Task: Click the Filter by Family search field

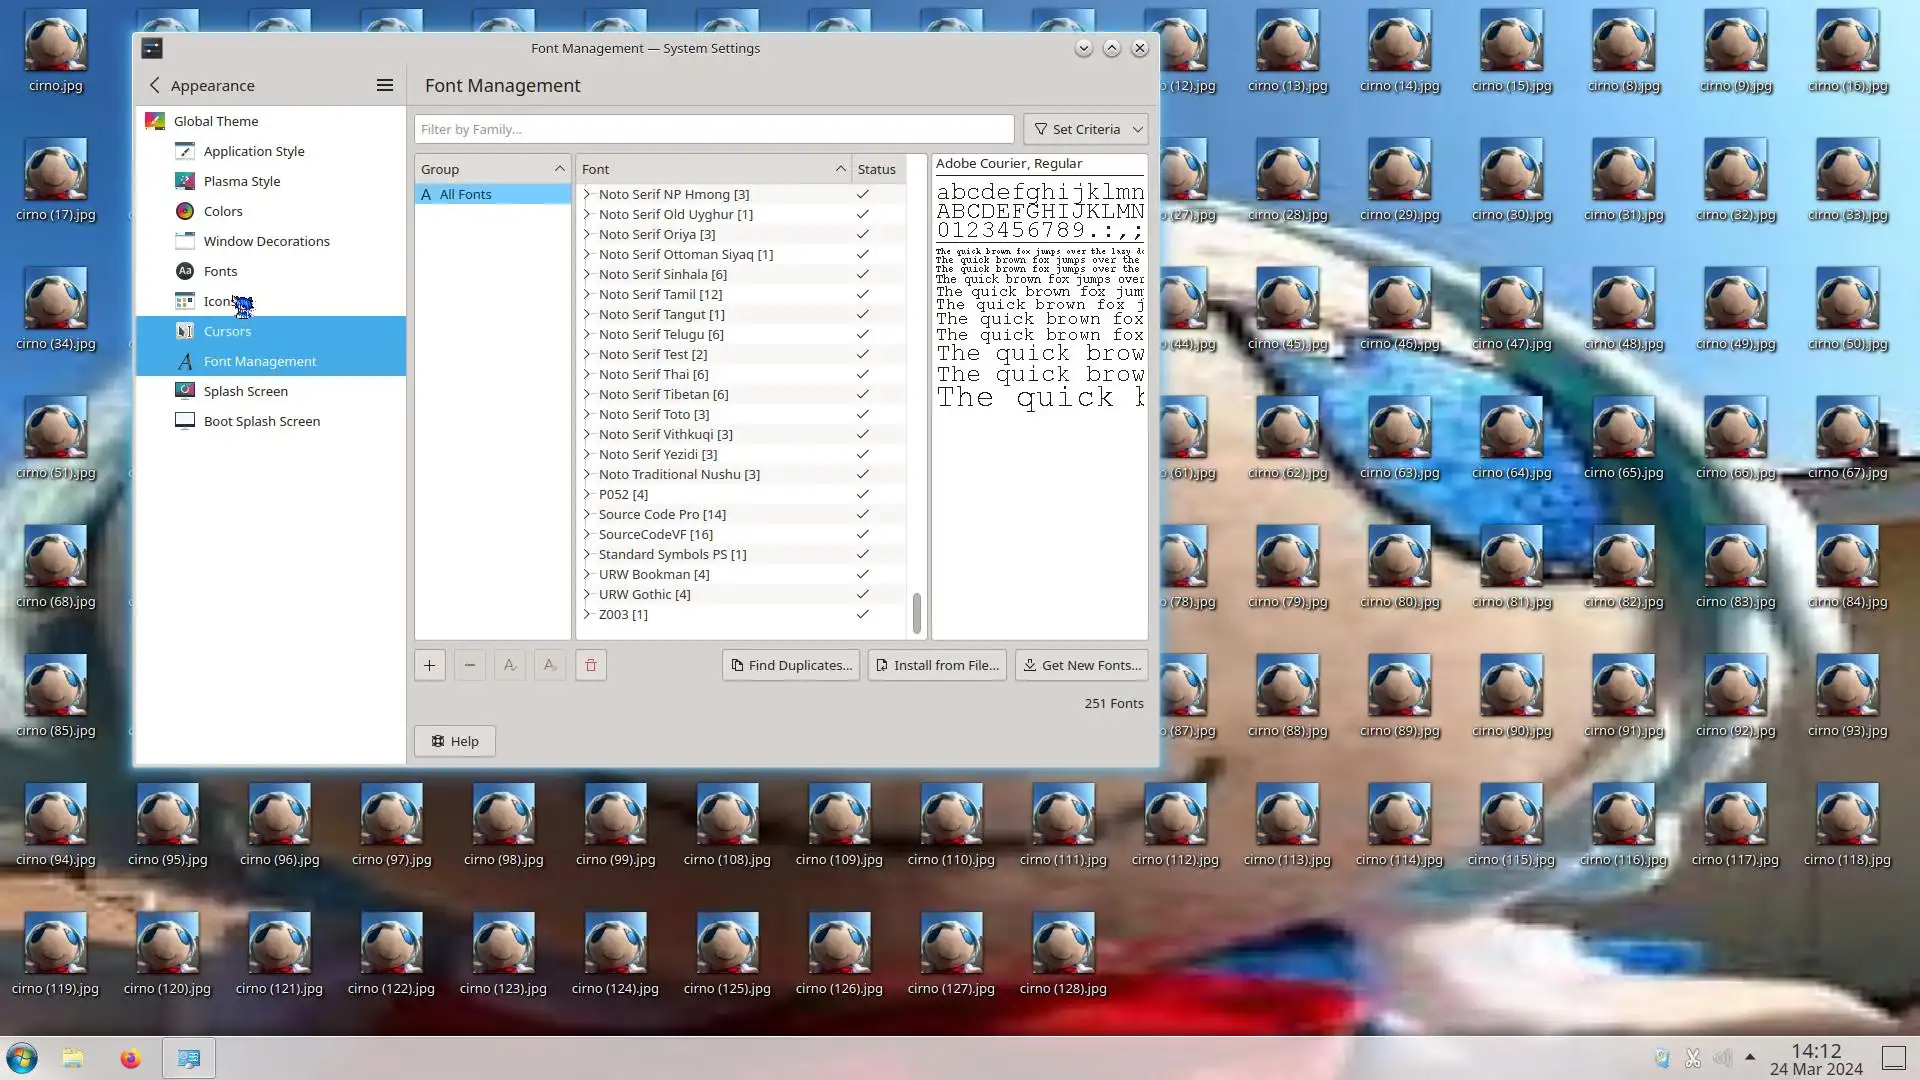Action: [x=714, y=129]
